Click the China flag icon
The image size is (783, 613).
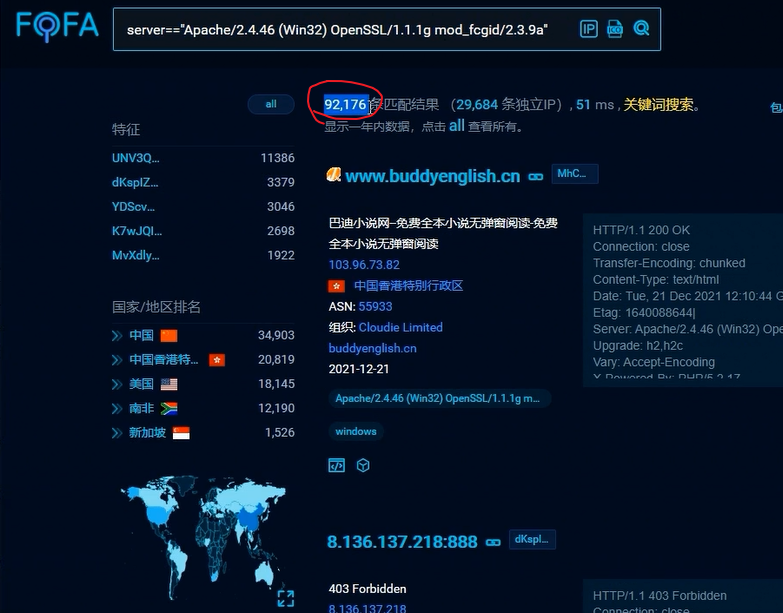pos(169,335)
